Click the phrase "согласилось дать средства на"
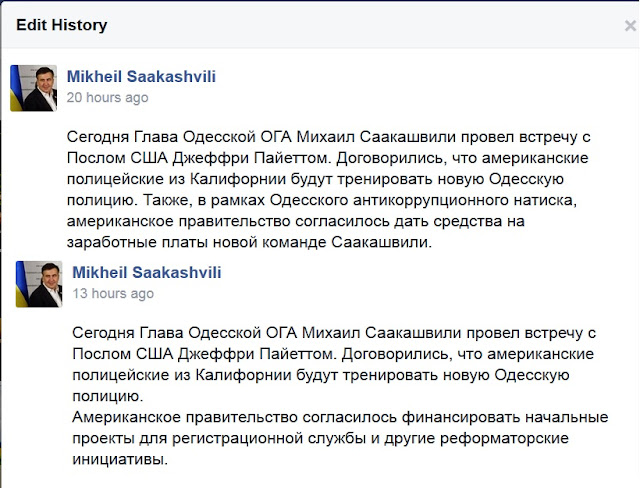This screenshot has width=640, height=488. click(410, 221)
